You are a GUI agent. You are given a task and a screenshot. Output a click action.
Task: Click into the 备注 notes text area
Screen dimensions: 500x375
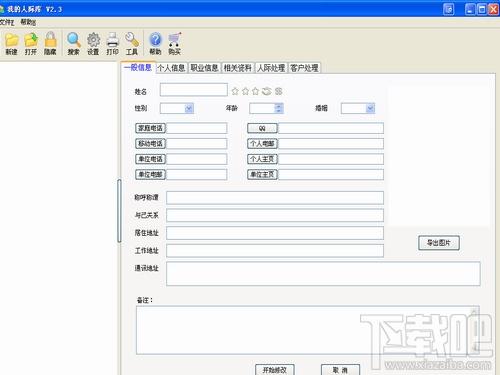pos(308,330)
